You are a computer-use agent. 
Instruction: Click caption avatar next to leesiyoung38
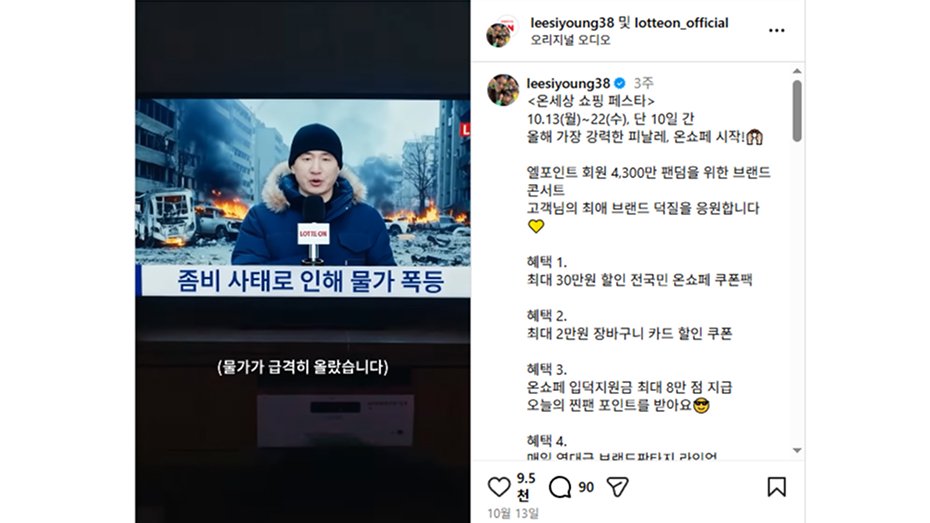(x=503, y=90)
